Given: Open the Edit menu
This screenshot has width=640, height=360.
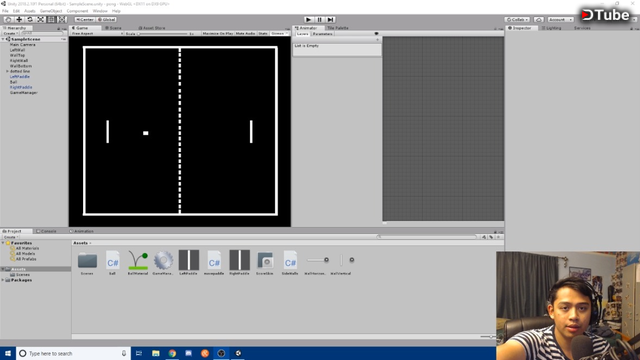Looking at the screenshot, I should point(16,11).
